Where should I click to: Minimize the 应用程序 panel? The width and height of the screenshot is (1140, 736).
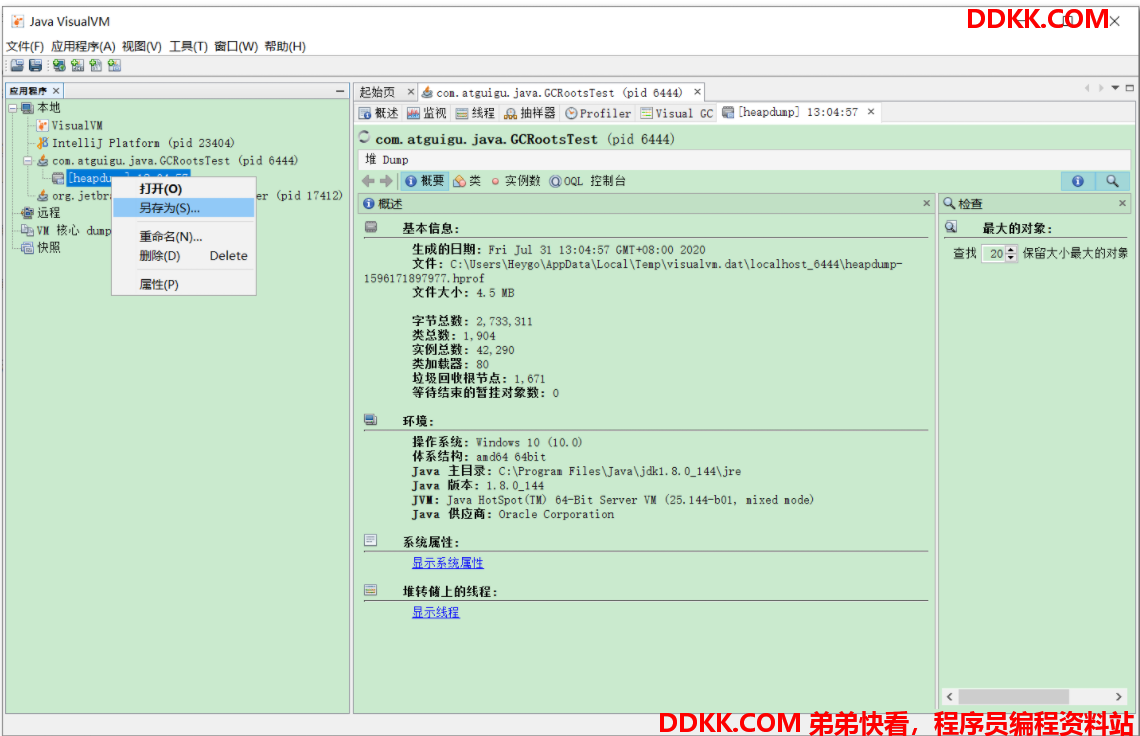[x=340, y=91]
